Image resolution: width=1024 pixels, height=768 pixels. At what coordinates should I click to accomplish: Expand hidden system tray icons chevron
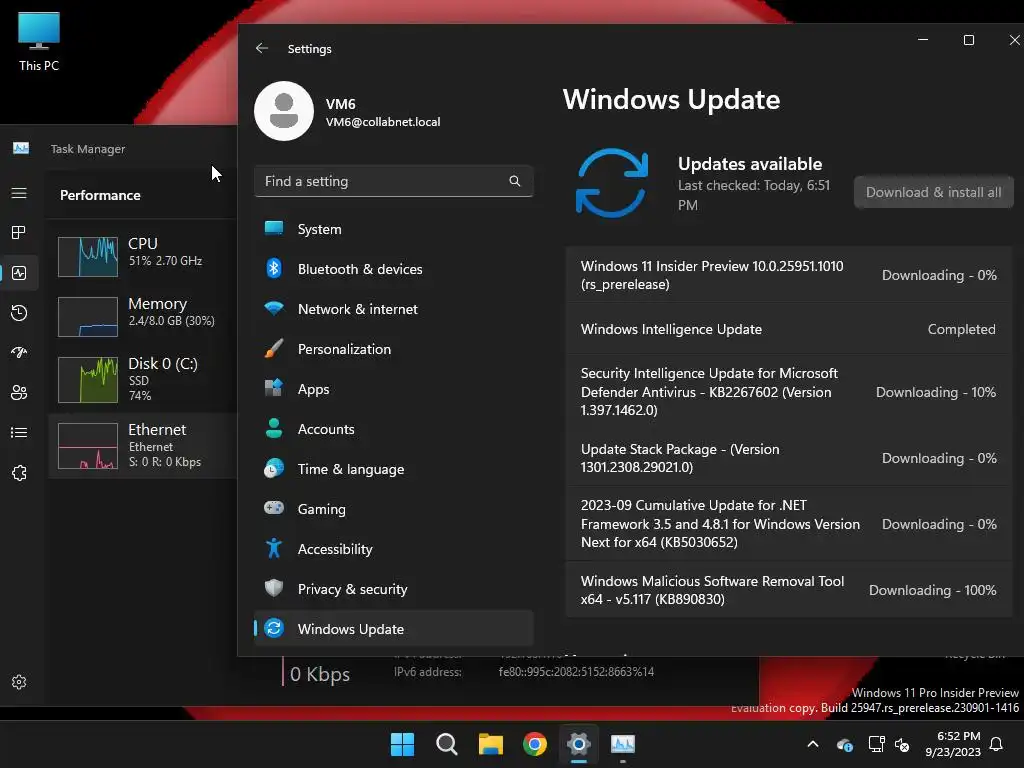(813, 744)
